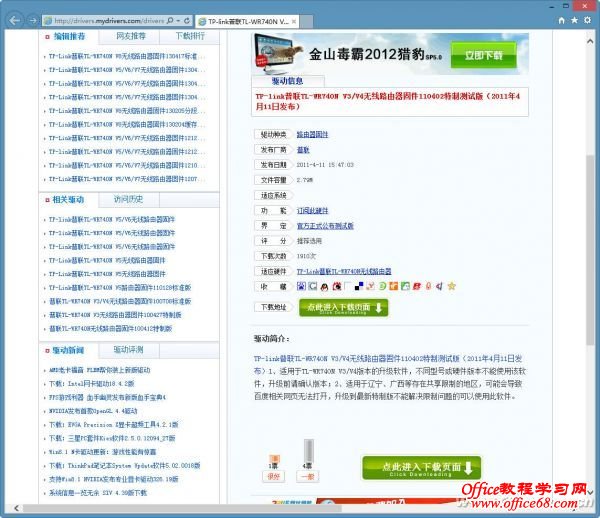Open the 130417标准 firmware link in 编辑推荐
Image resolution: width=600 pixels, height=518 pixels.
point(127,56)
